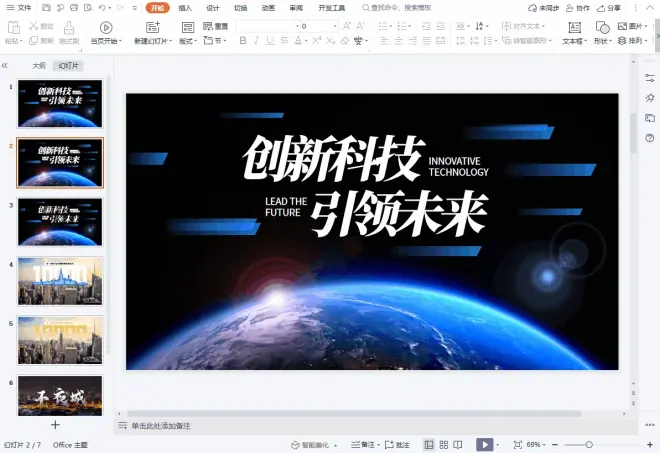The width and height of the screenshot is (660, 453).
Task: Click the clear formatting eraser icon
Action: pos(345,40)
